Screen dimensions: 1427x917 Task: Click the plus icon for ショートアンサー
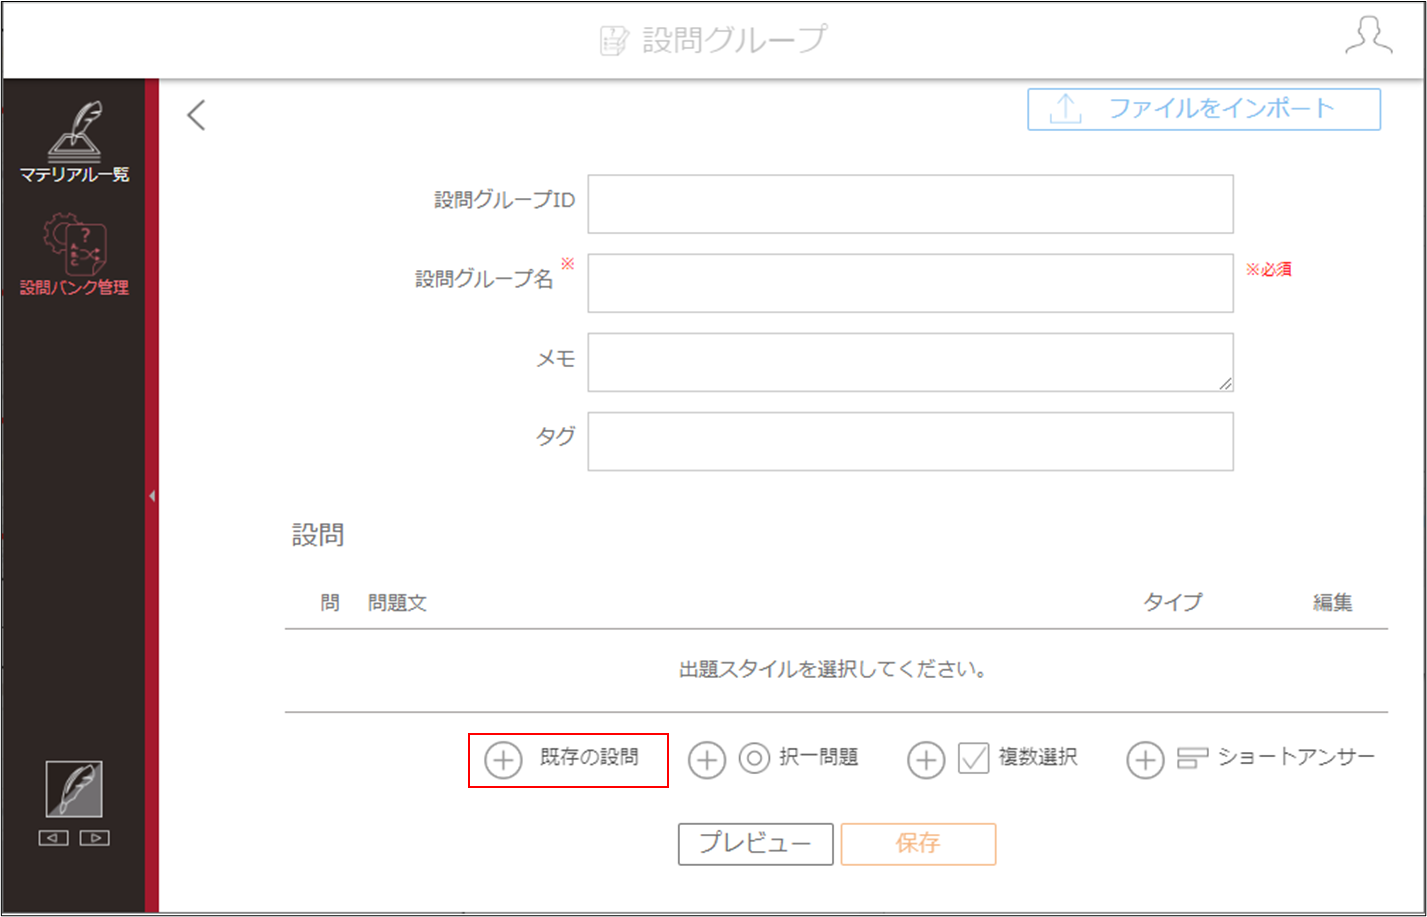coord(1145,760)
